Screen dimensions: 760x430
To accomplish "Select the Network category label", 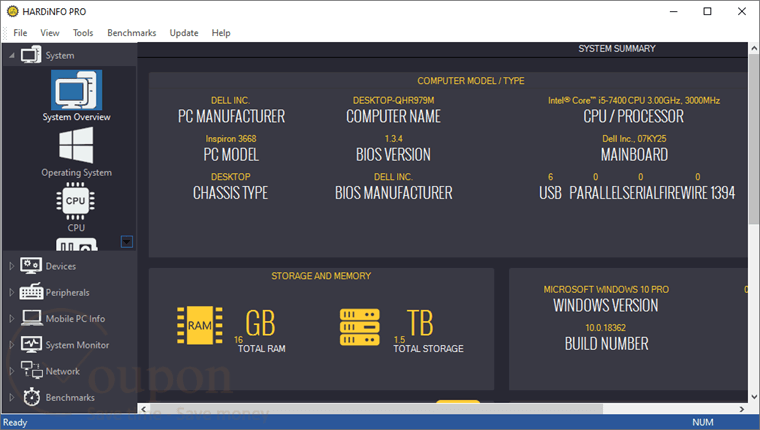I will 63,371.
